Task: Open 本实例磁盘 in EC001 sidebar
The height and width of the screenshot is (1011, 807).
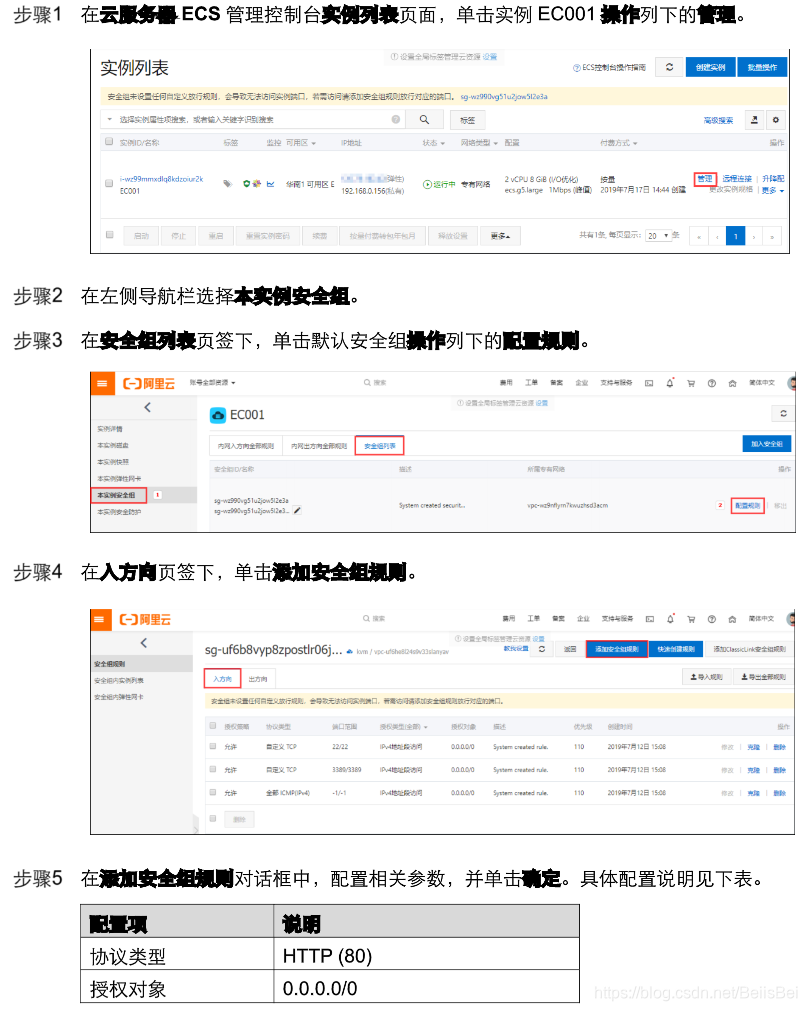Action: 113,445
